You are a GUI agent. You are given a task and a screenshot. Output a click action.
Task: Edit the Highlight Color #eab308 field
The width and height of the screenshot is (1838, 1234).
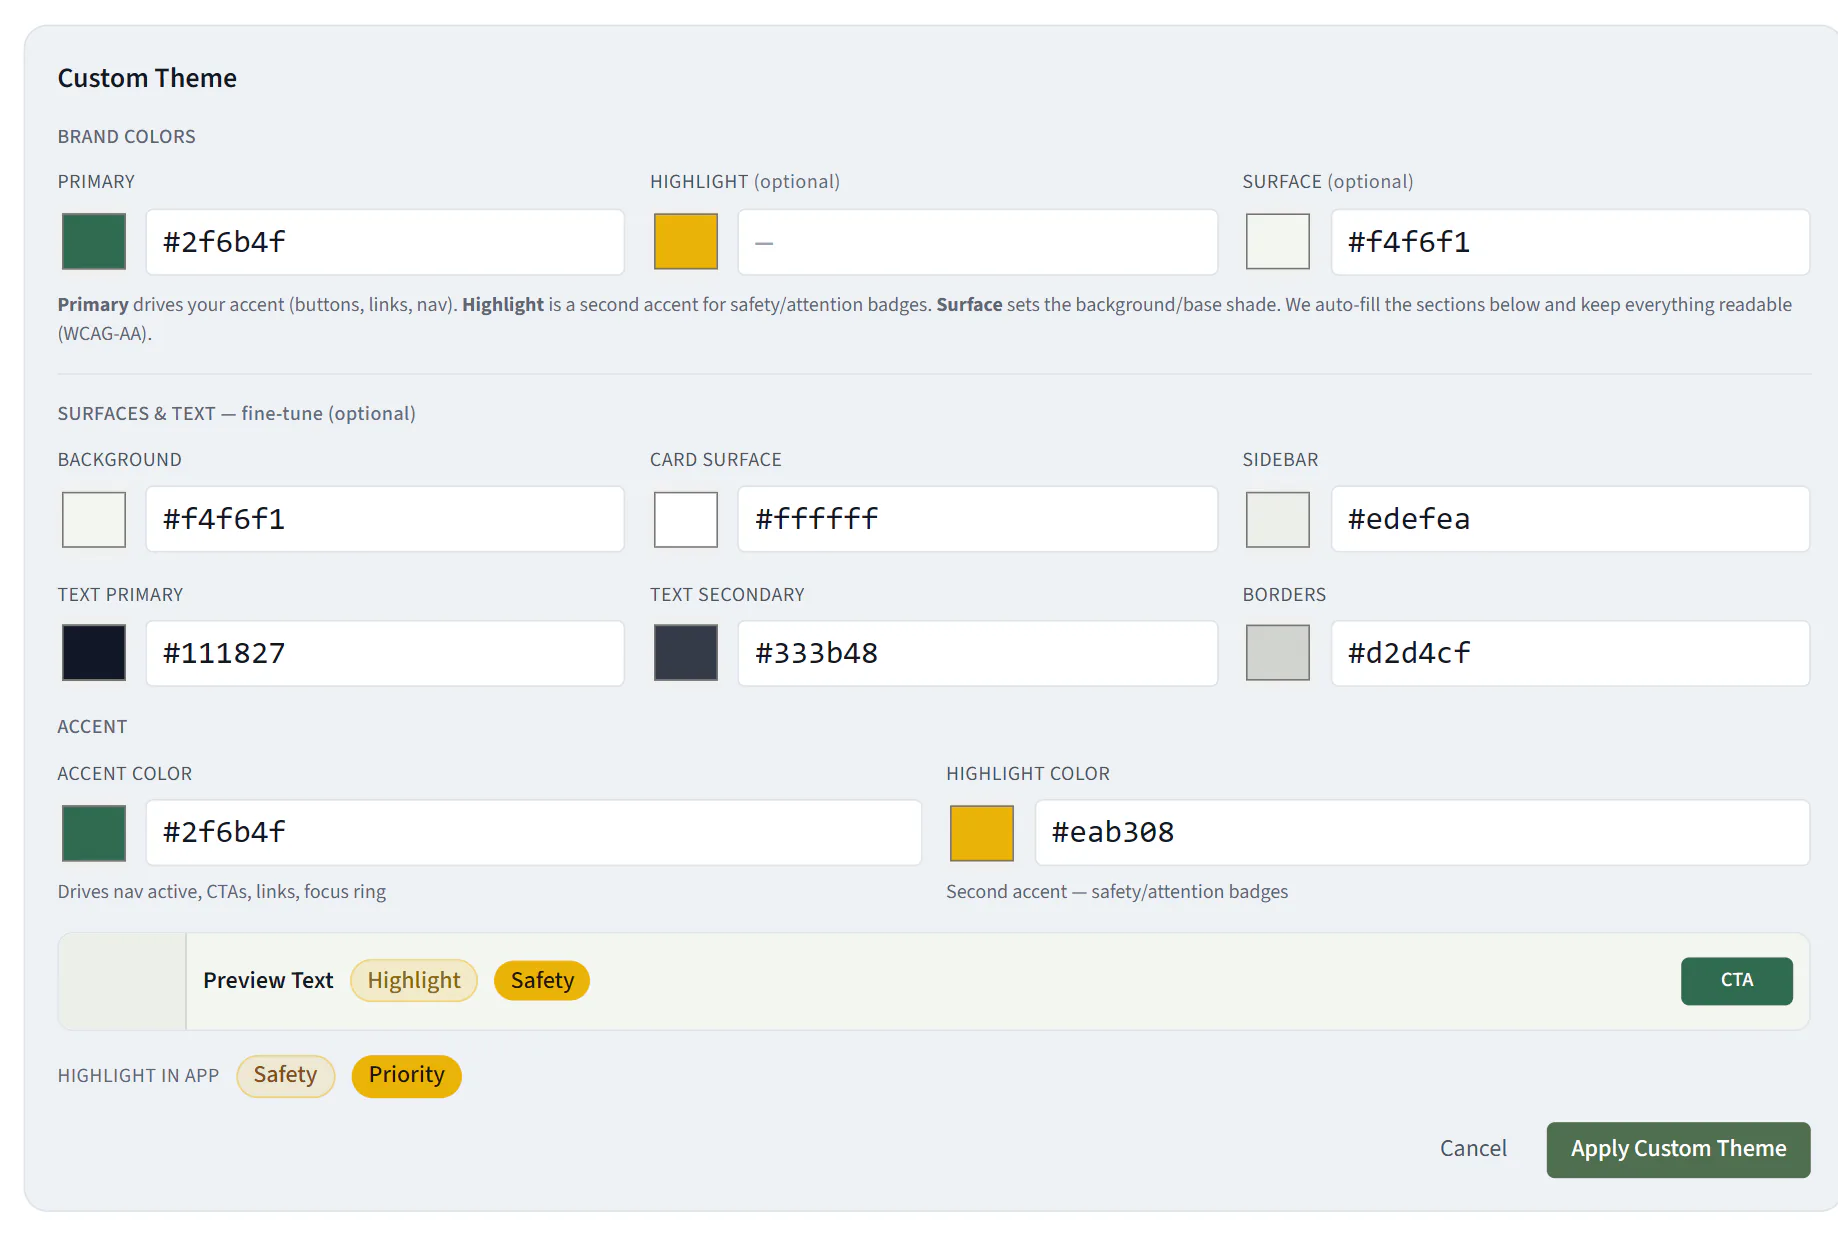click(x=1422, y=832)
